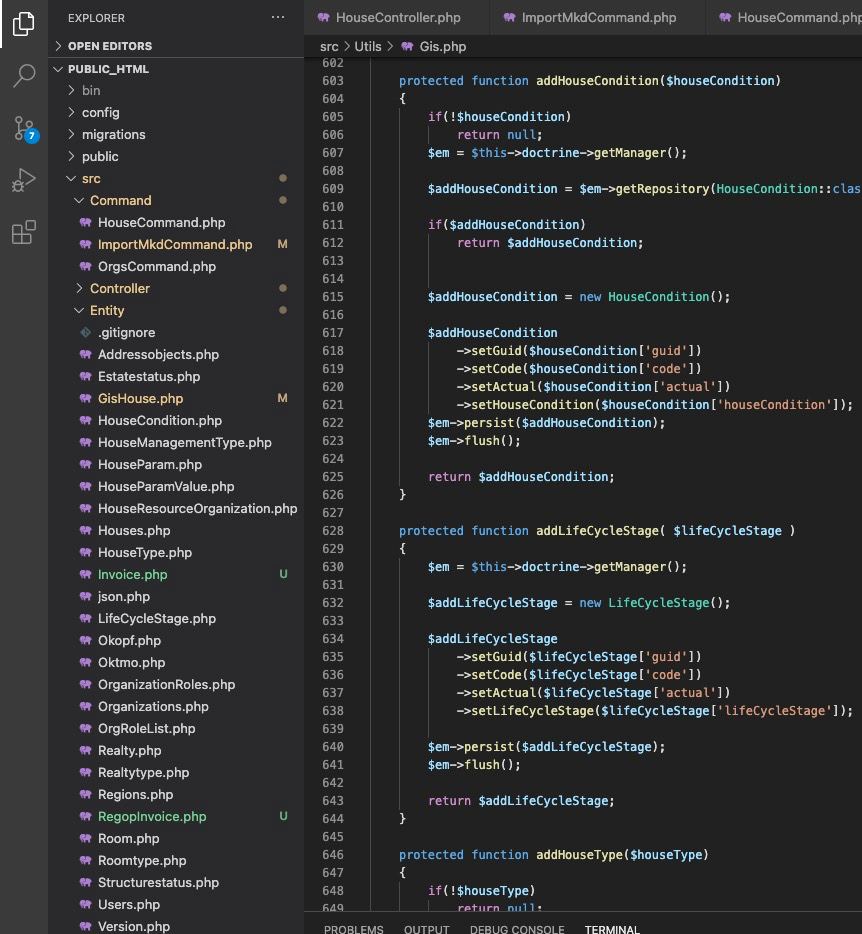Click PHP icon on HouseController.php tab

point(323,17)
